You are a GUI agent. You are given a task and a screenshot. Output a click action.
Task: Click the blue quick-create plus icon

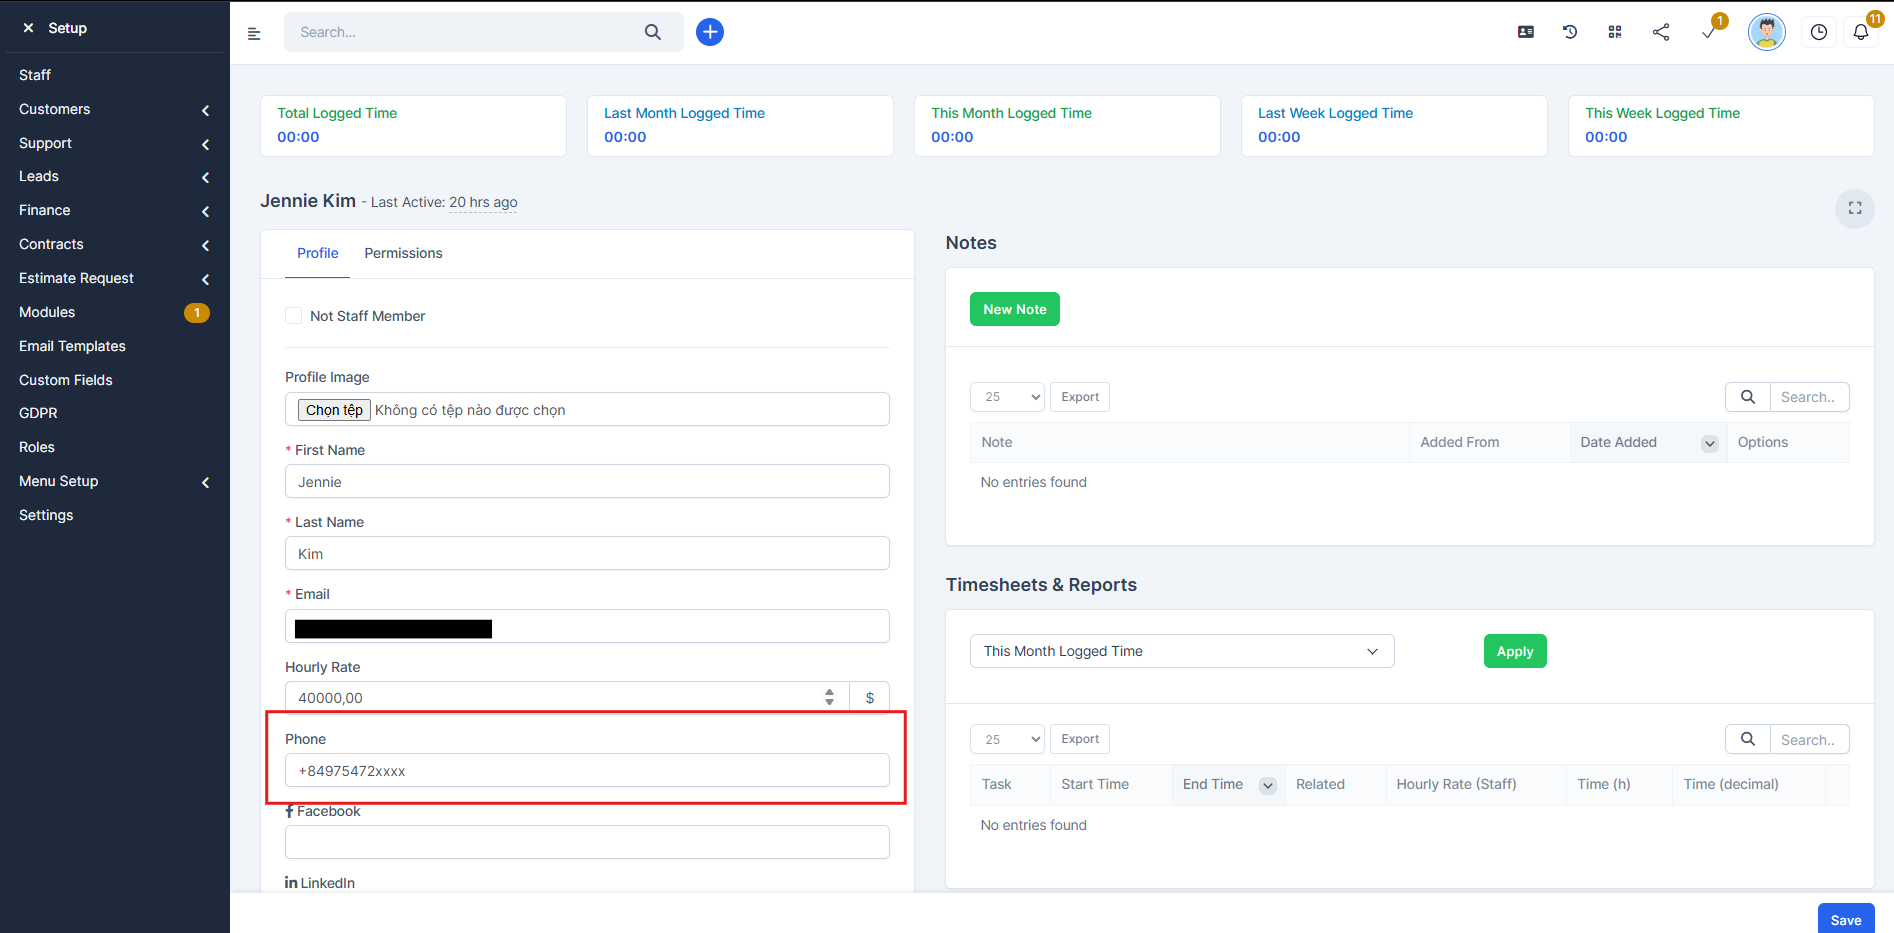point(709,32)
